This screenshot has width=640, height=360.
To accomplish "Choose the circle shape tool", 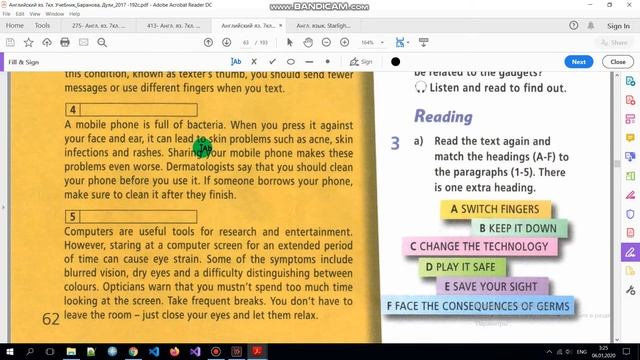I will (x=291, y=62).
